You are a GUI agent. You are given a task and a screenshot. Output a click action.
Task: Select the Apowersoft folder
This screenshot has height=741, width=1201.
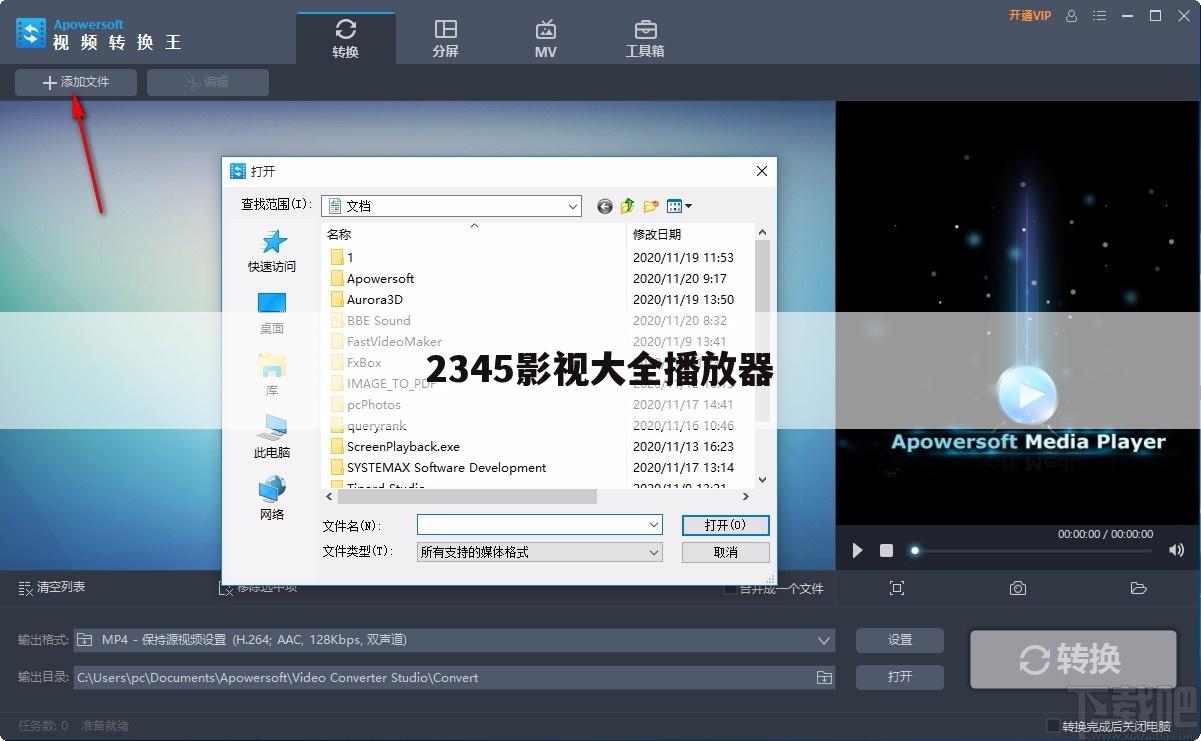pyautogui.click(x=372, y=279)
